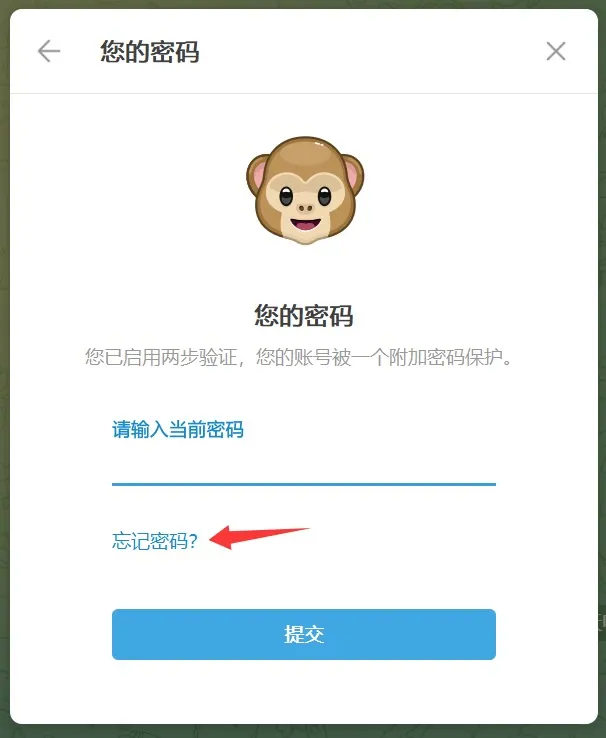Screen dimensions: 606x738
Task: Go back using the left arrow icon
Action: click(x=49, y=51)
